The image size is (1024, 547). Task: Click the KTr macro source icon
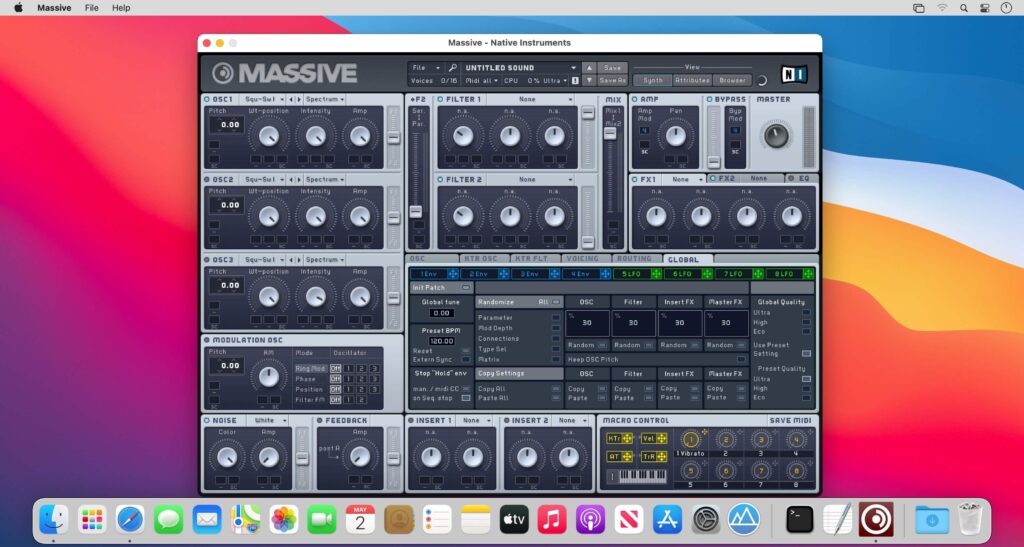(620, 438)
